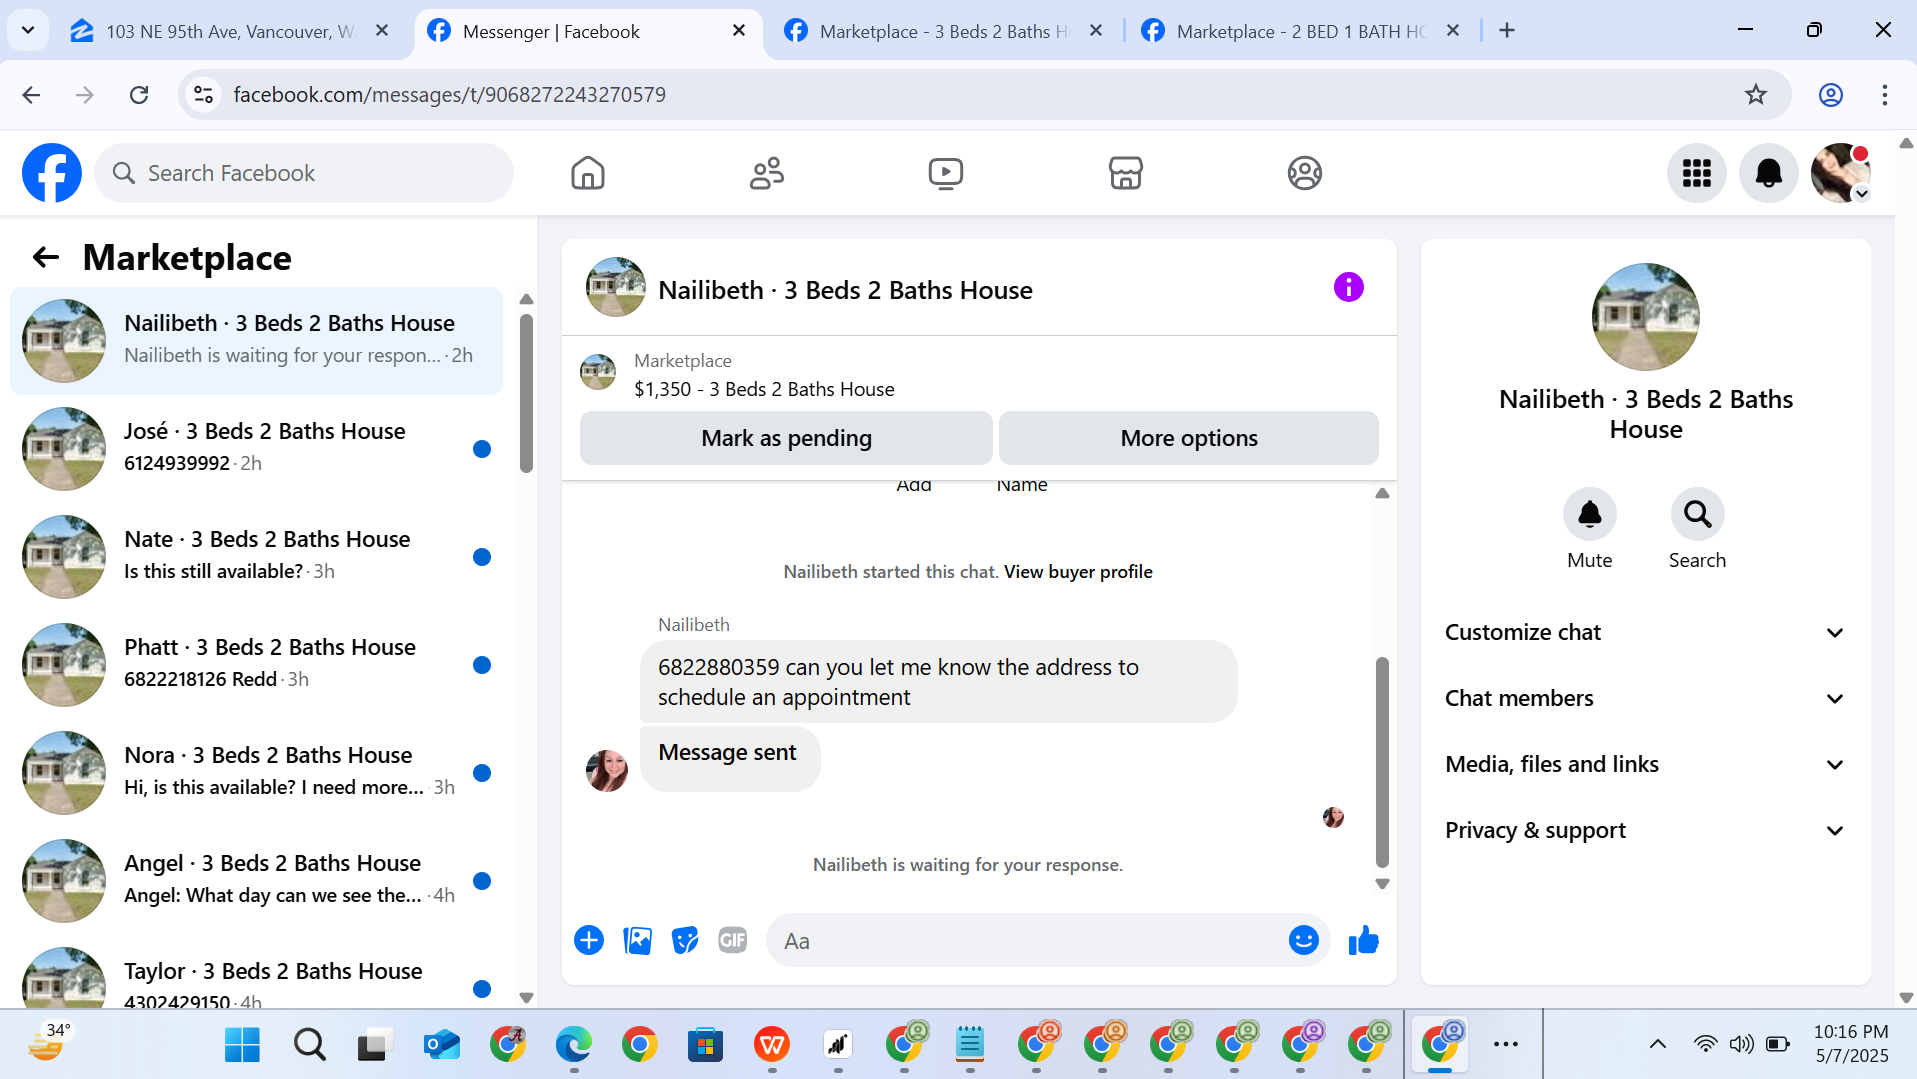This screenshot has height=1079, width=1917.
Task: Select Nailibeth conversation in chat list
Action: (257, 340)
